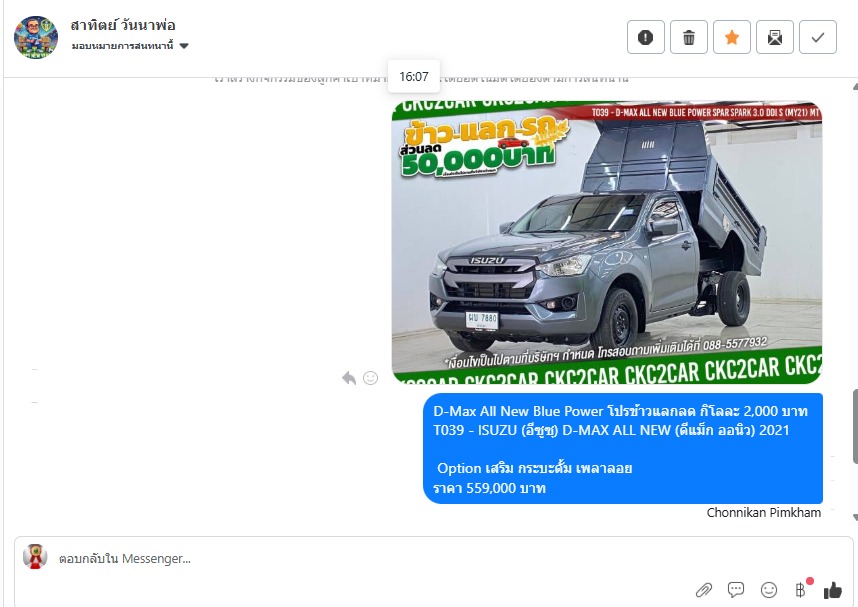The width and height of the screenshot is (858, 607).
Task: Send a thumbs-up like
Action: pos(832,590)
